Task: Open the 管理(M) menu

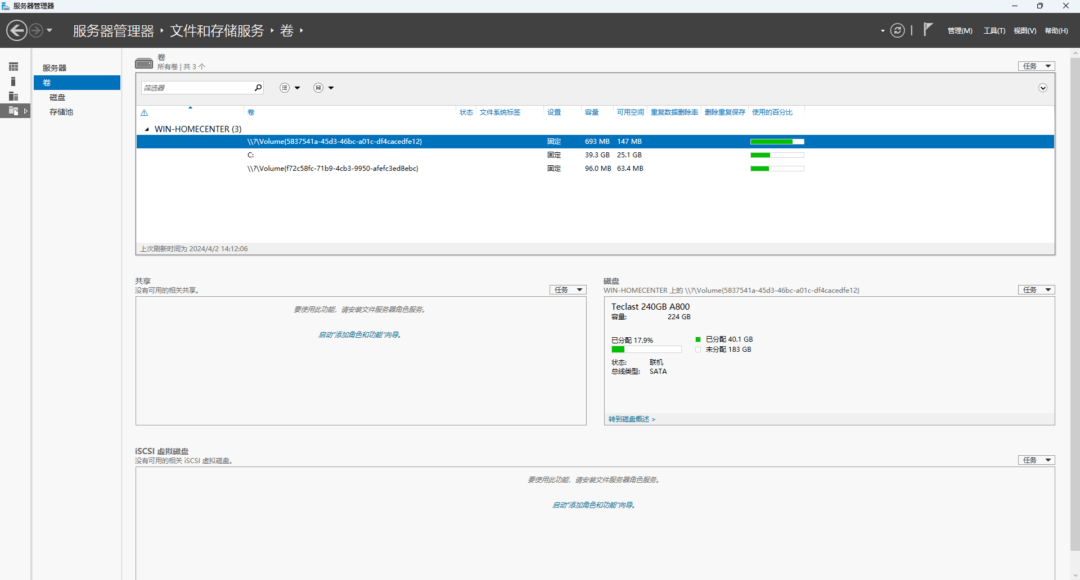Action: tap(959, 31)
